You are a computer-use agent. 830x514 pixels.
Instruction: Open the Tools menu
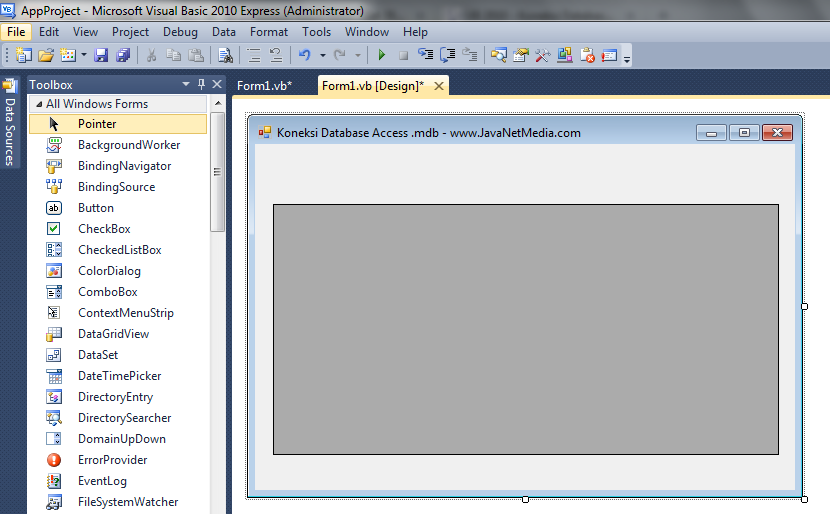(x=317, y=32)
